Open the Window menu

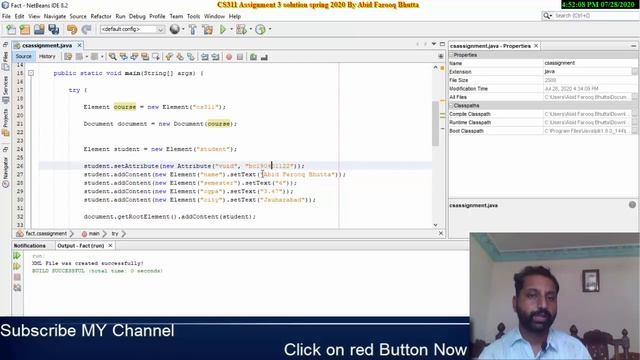point(214,16)
